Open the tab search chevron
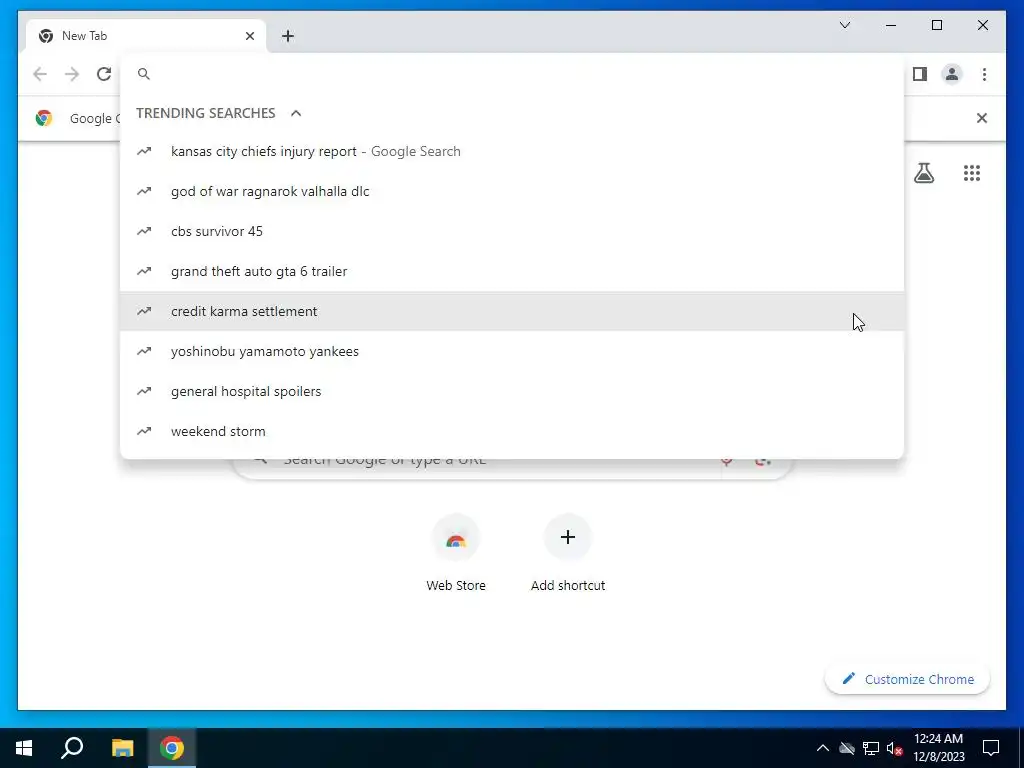1024x768 pixels. (x=845, y=25)
